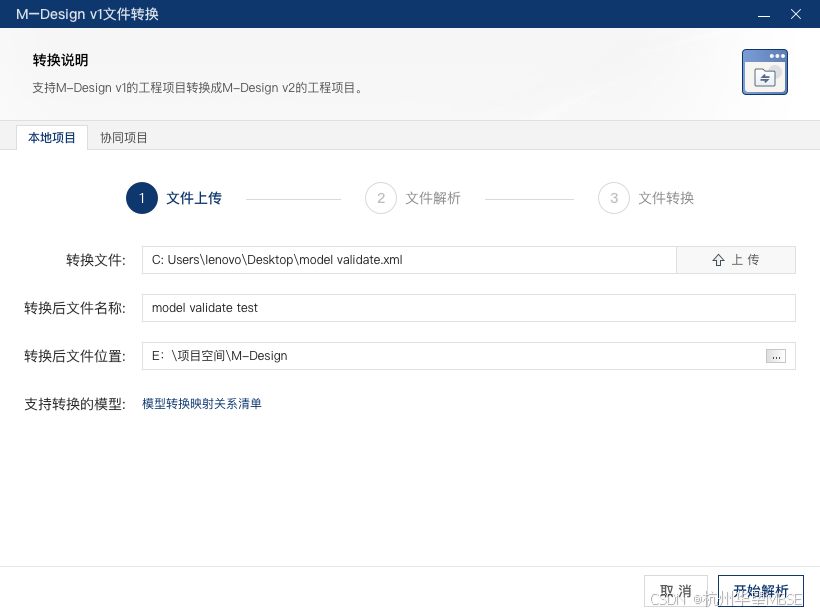Switch to the 本地项目 tab
This screenshot has width=820, height=615.
pos(52,138)
